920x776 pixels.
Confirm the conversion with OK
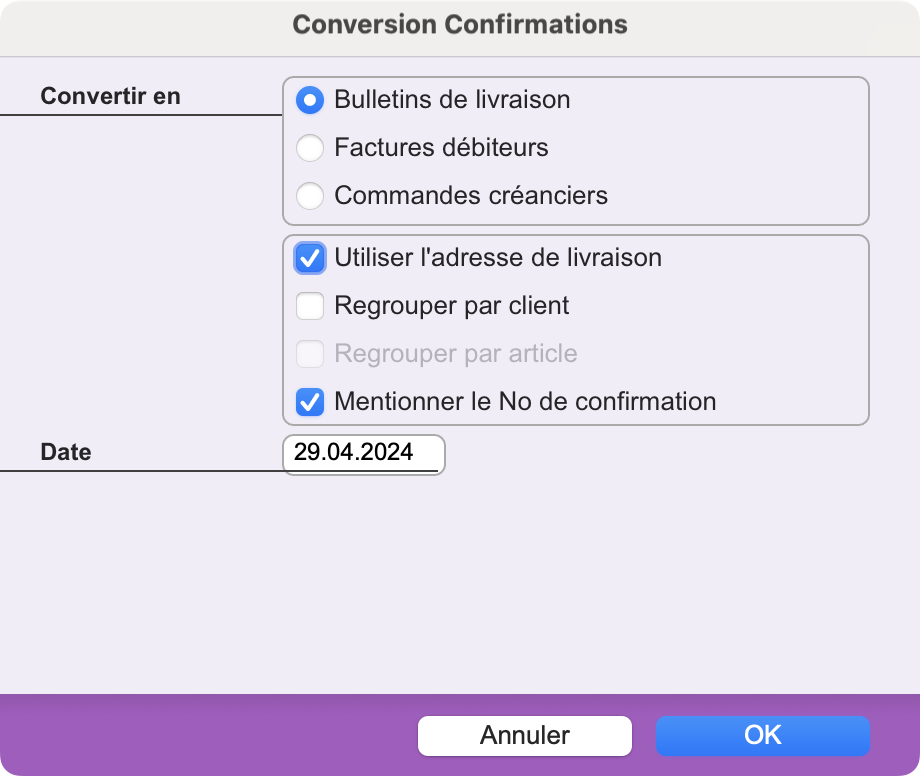coord(763,736)
